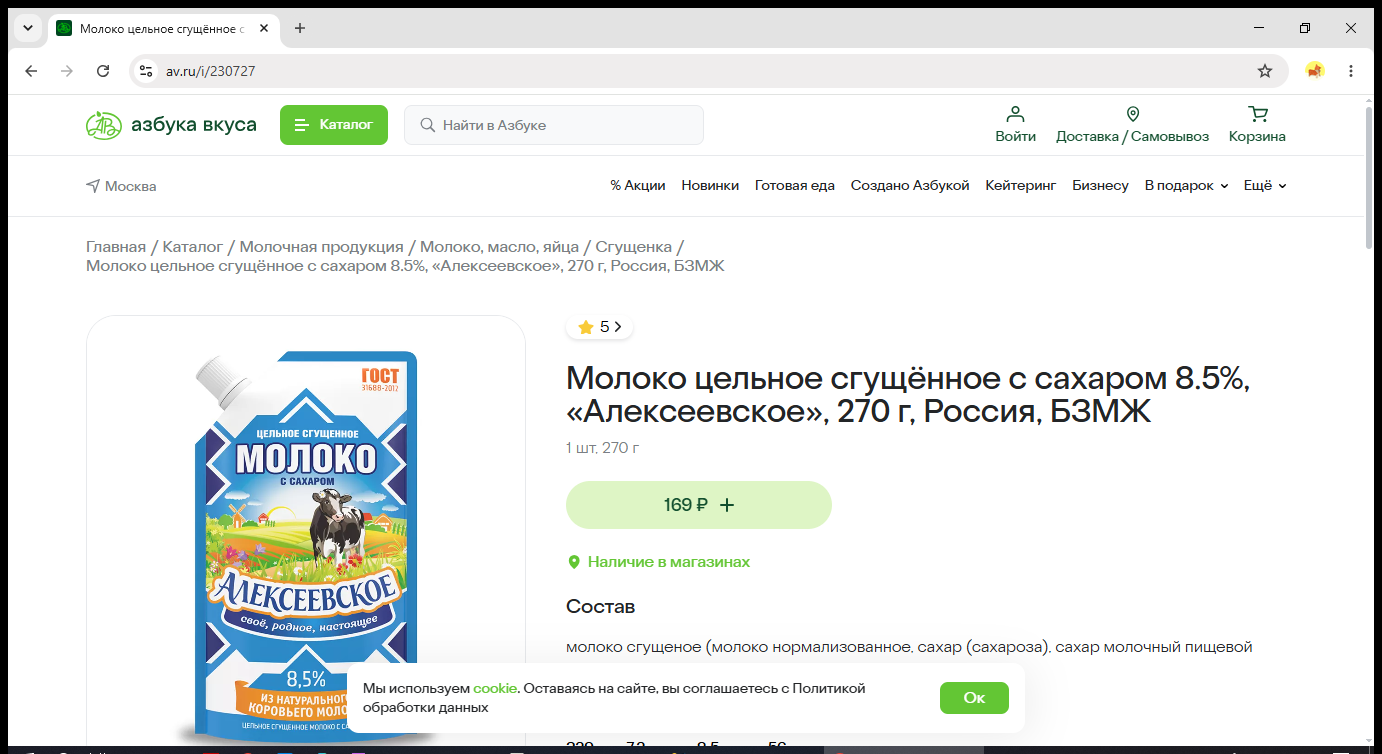
Task: Click the Состав section heading
Action: (600, 607)
